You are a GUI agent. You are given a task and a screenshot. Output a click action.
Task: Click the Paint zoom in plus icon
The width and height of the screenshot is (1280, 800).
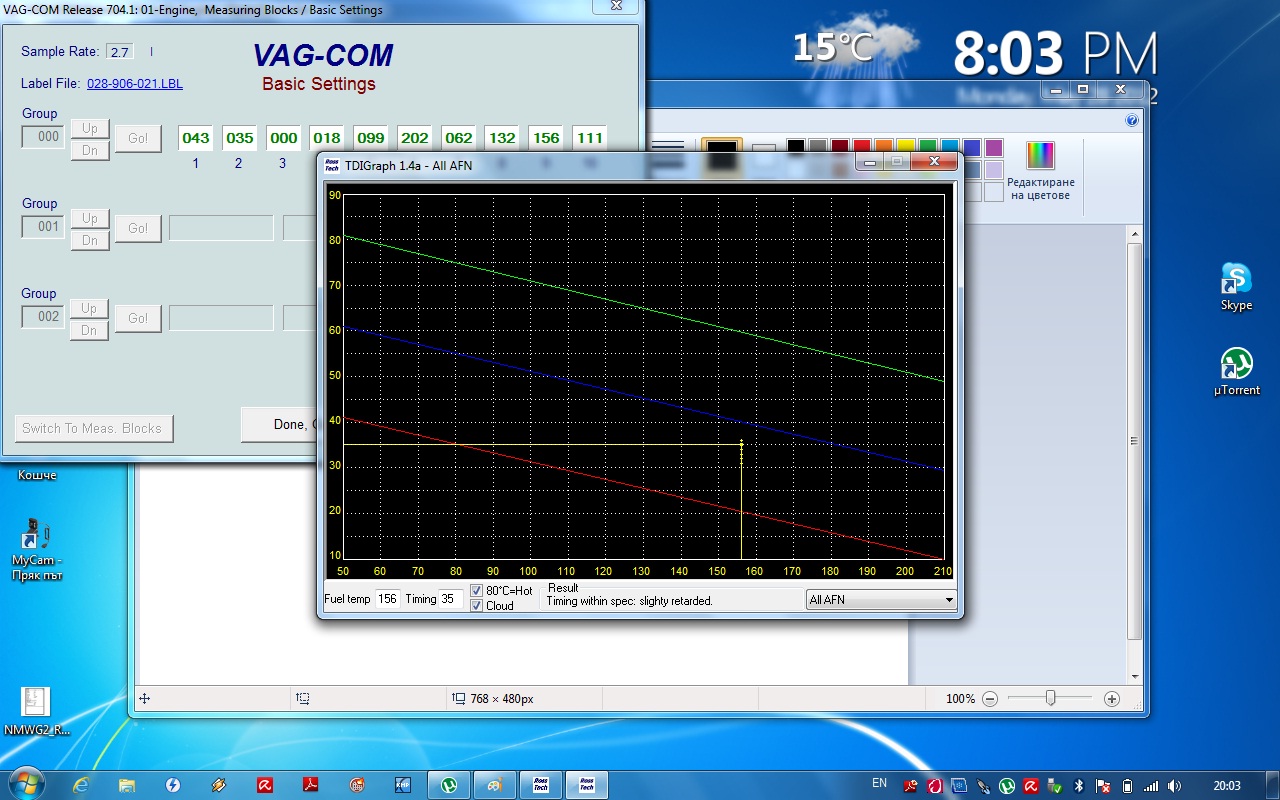tap(1111, 699)
